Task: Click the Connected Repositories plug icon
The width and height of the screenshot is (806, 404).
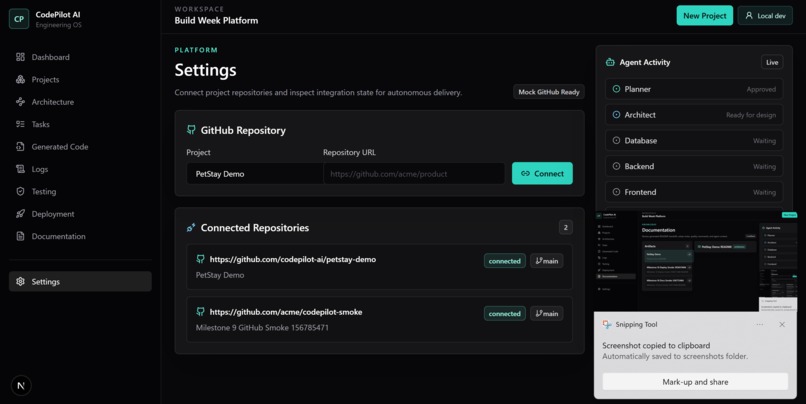Action: (x=191, y=227)
